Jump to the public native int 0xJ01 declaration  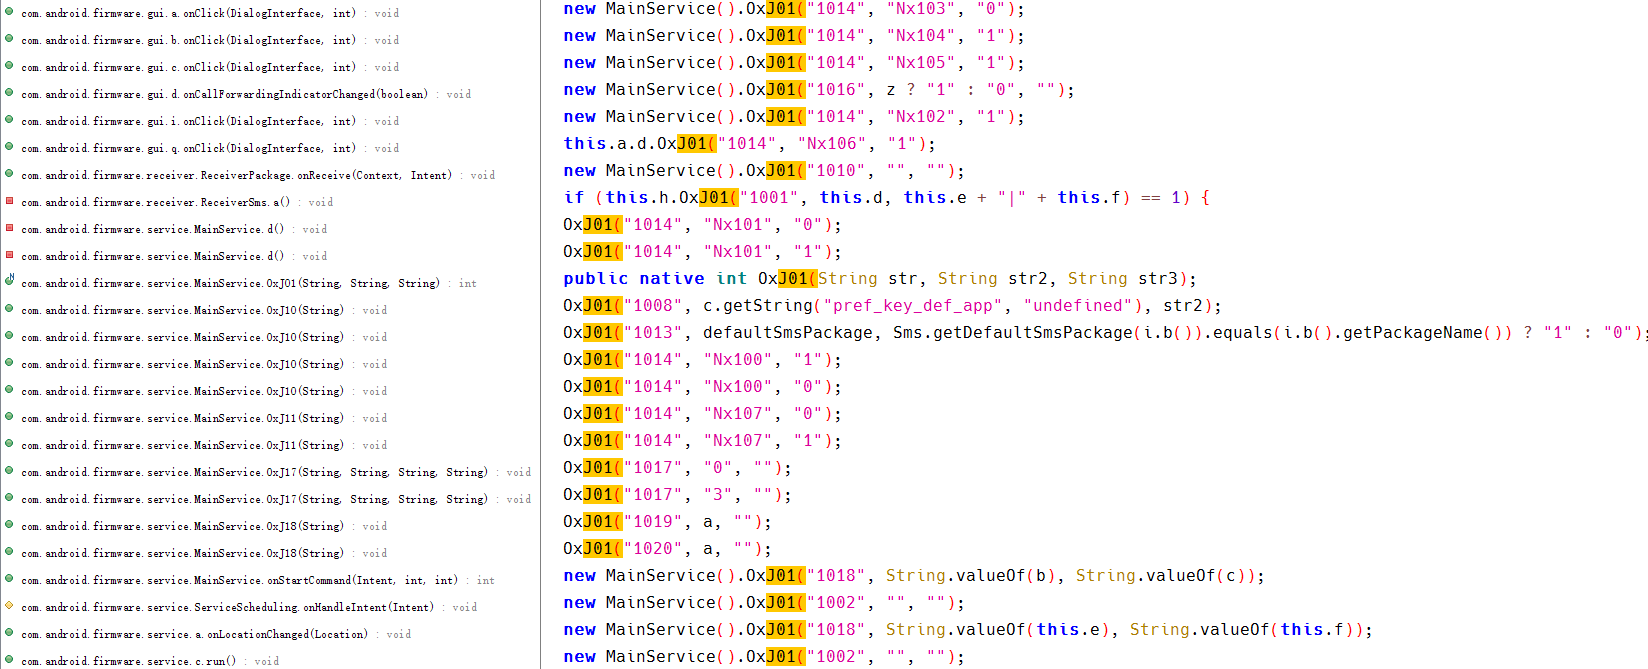click(x=879, y=279)
